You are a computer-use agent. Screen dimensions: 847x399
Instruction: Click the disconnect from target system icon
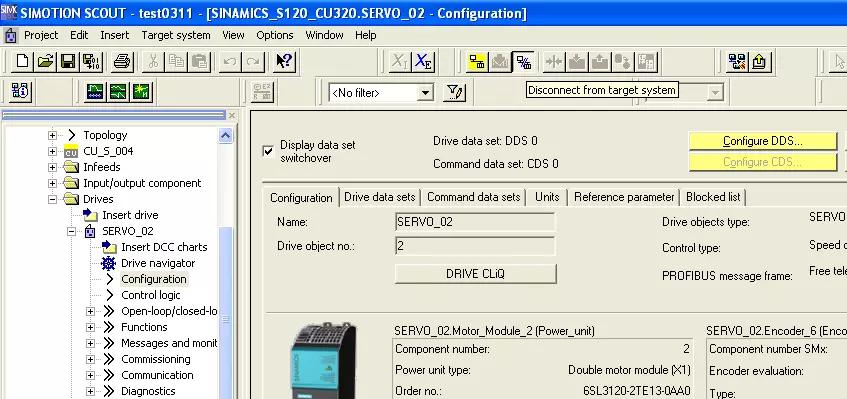[522, 62]
